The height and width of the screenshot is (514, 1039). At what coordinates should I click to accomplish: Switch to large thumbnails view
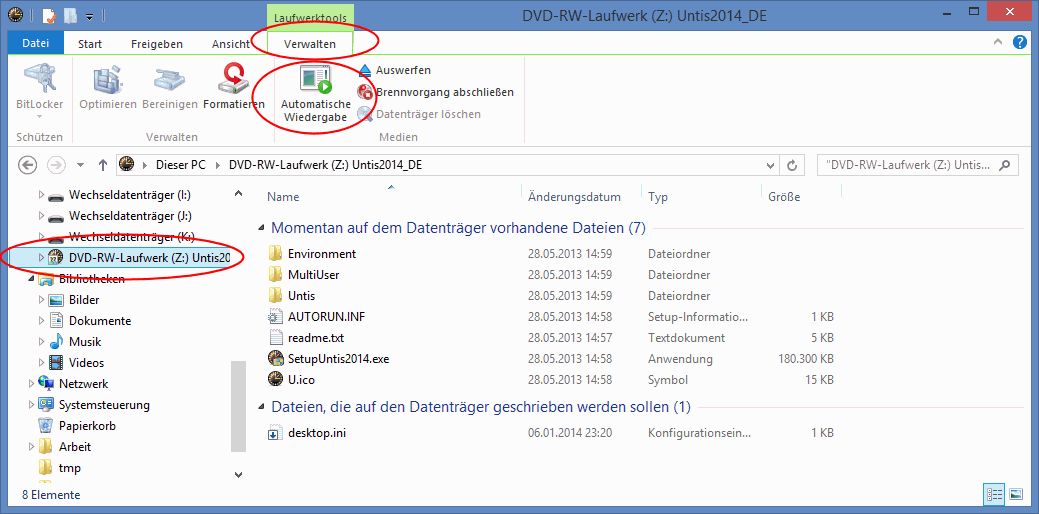[1016, 494]
